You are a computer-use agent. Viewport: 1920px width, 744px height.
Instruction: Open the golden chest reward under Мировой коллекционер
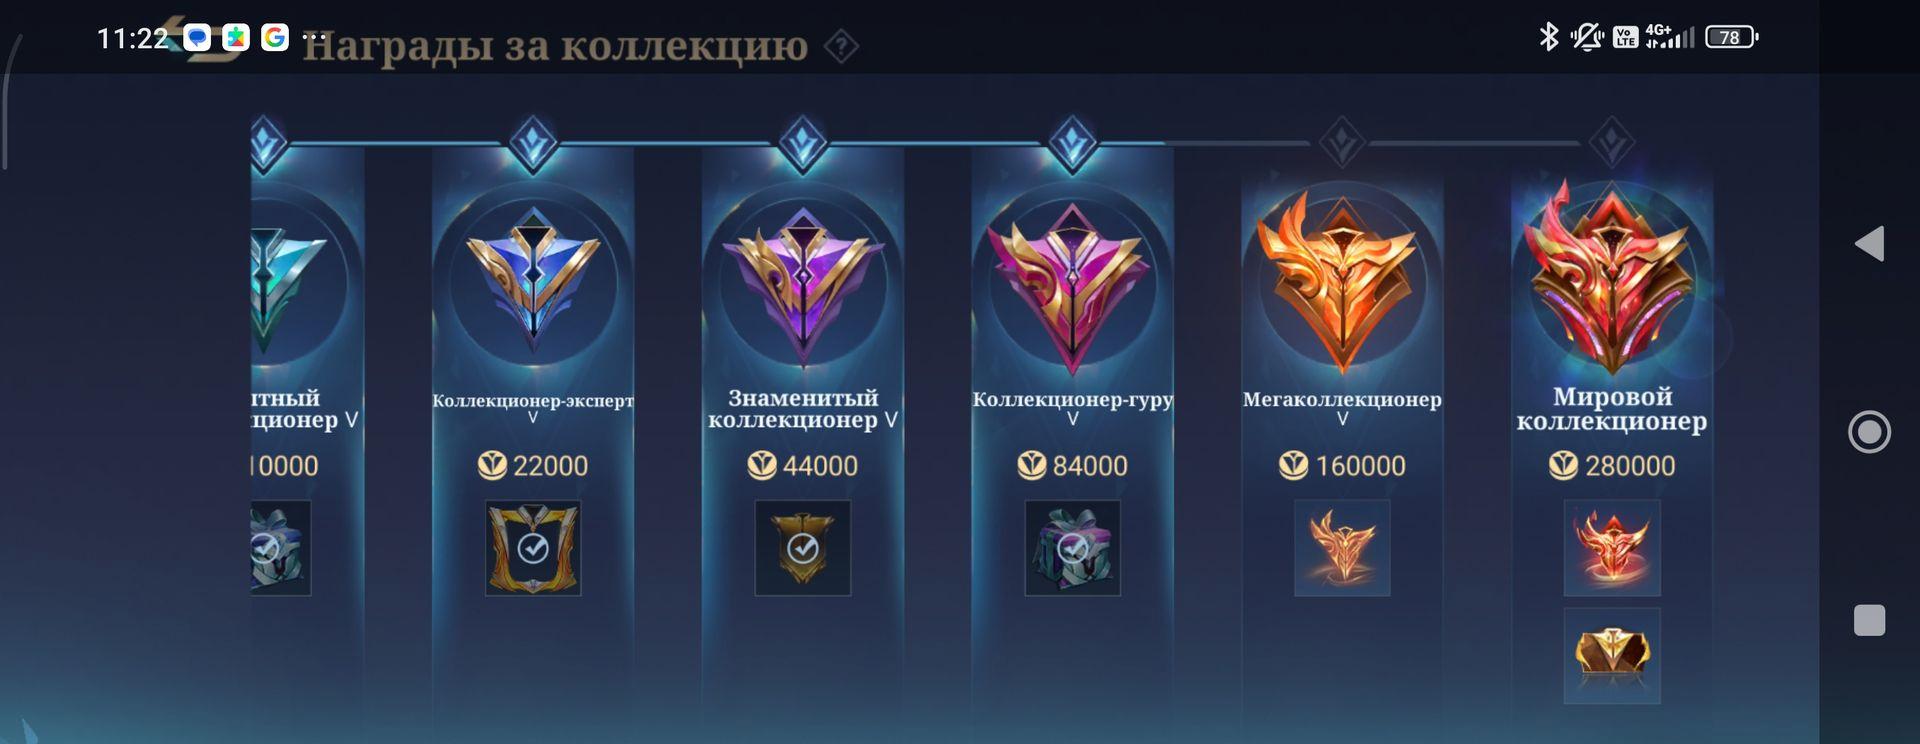pyautogui.click(x=1612, y=656)
